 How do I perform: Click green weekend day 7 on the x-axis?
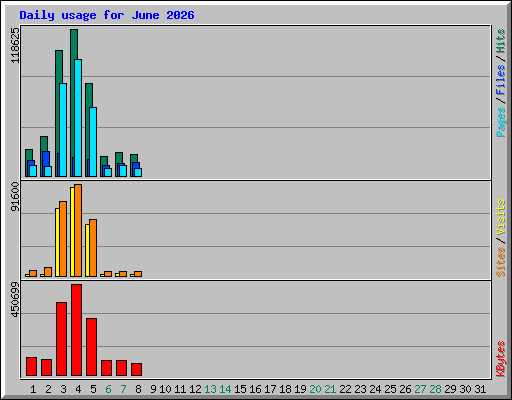[x=123, y=389]
